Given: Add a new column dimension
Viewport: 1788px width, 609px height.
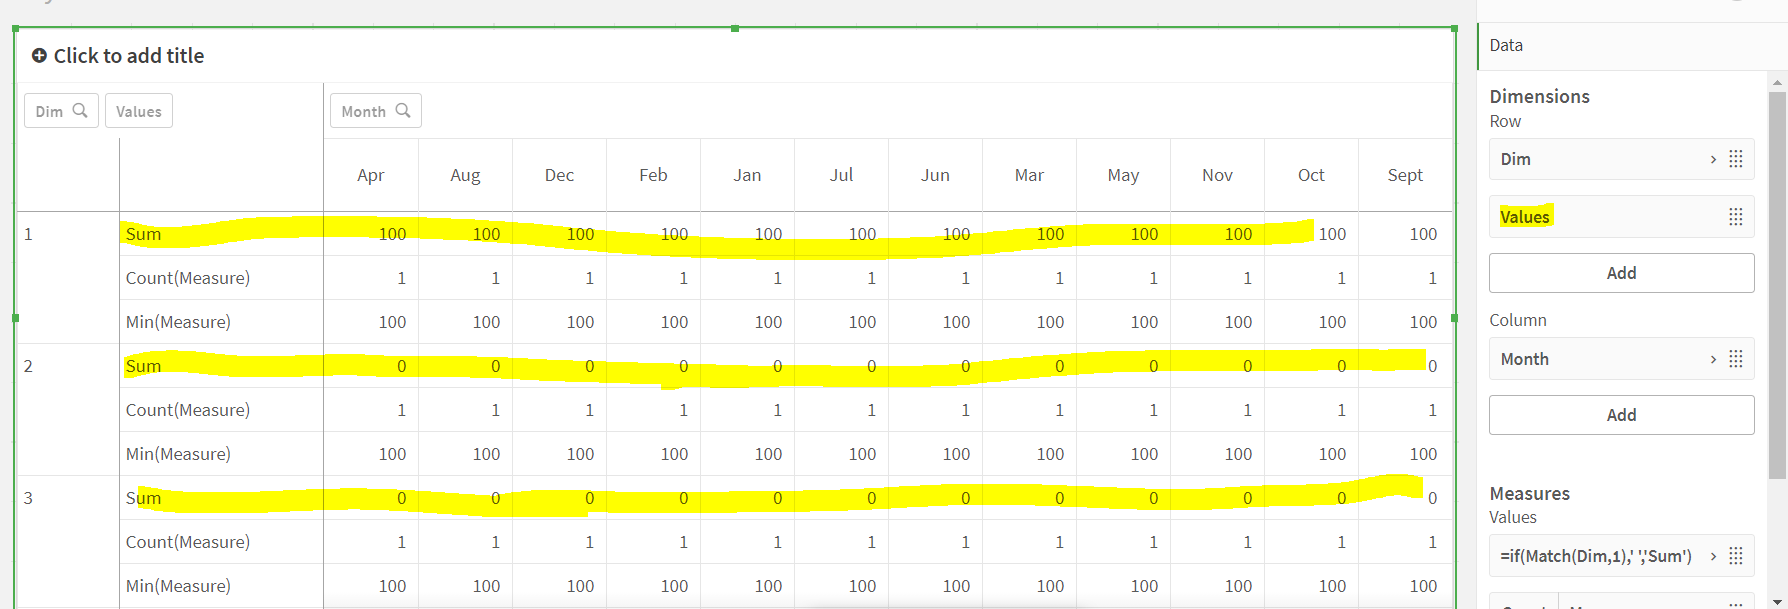Looking at the screenshot, I should [1621, 415].
